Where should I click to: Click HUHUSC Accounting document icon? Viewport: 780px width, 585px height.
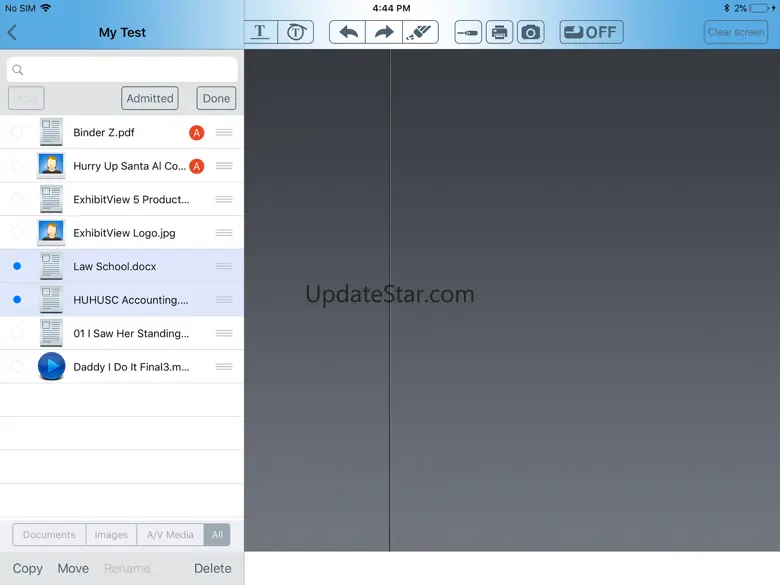[x=51, y=299]
